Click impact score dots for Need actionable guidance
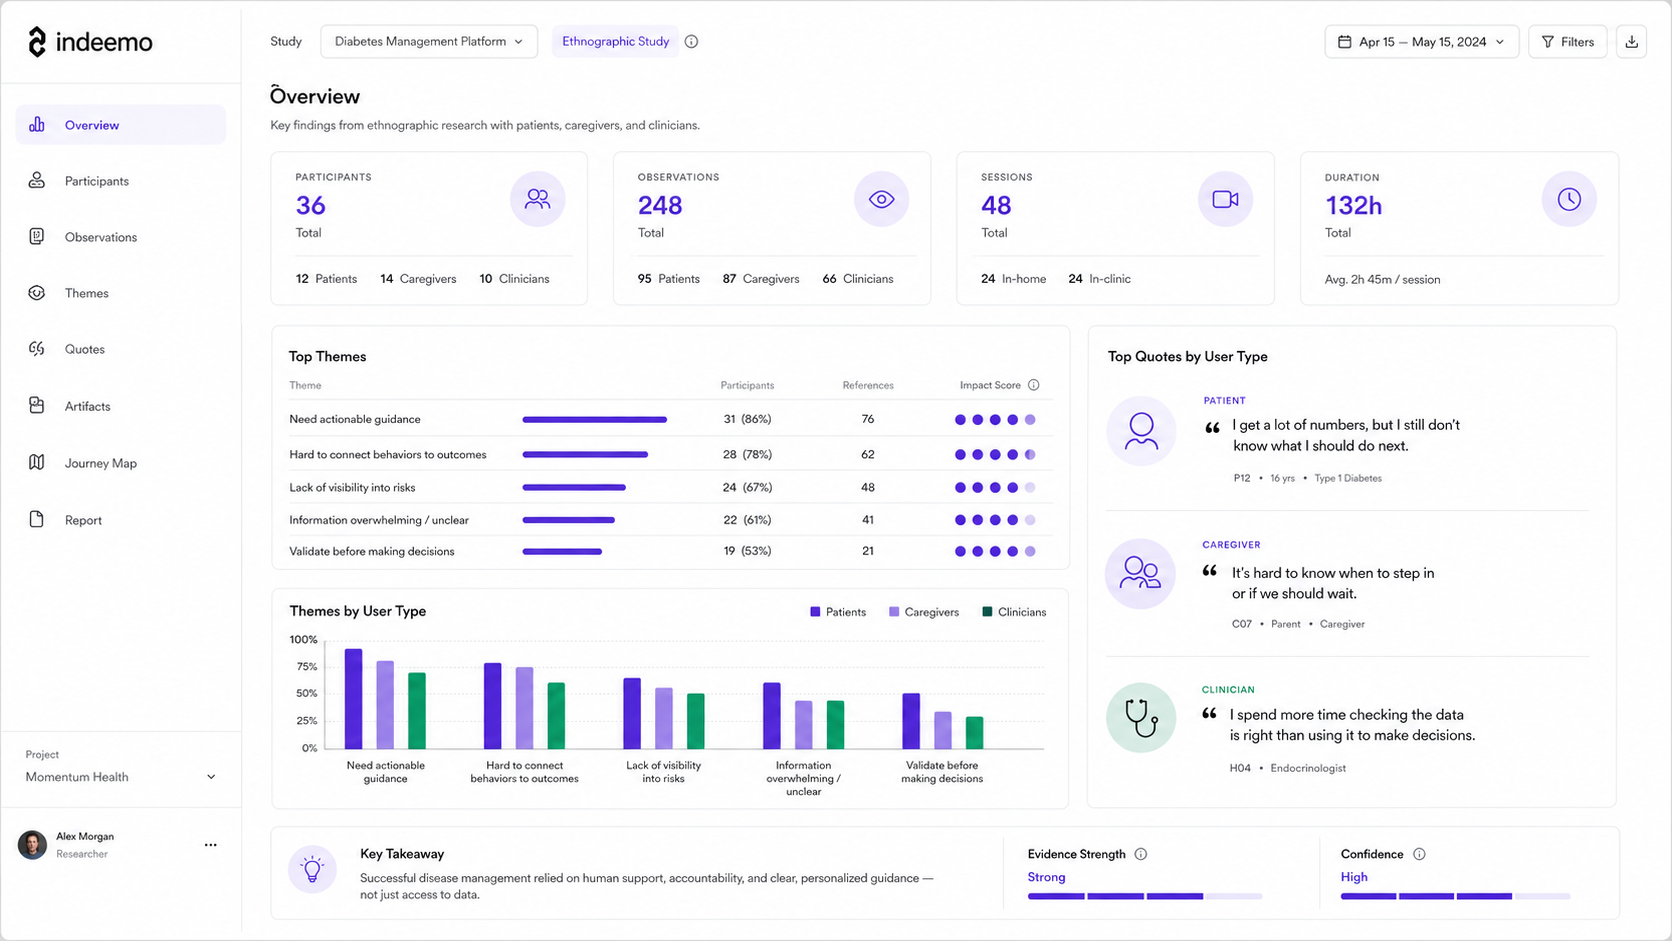 (x=995, y=420)
